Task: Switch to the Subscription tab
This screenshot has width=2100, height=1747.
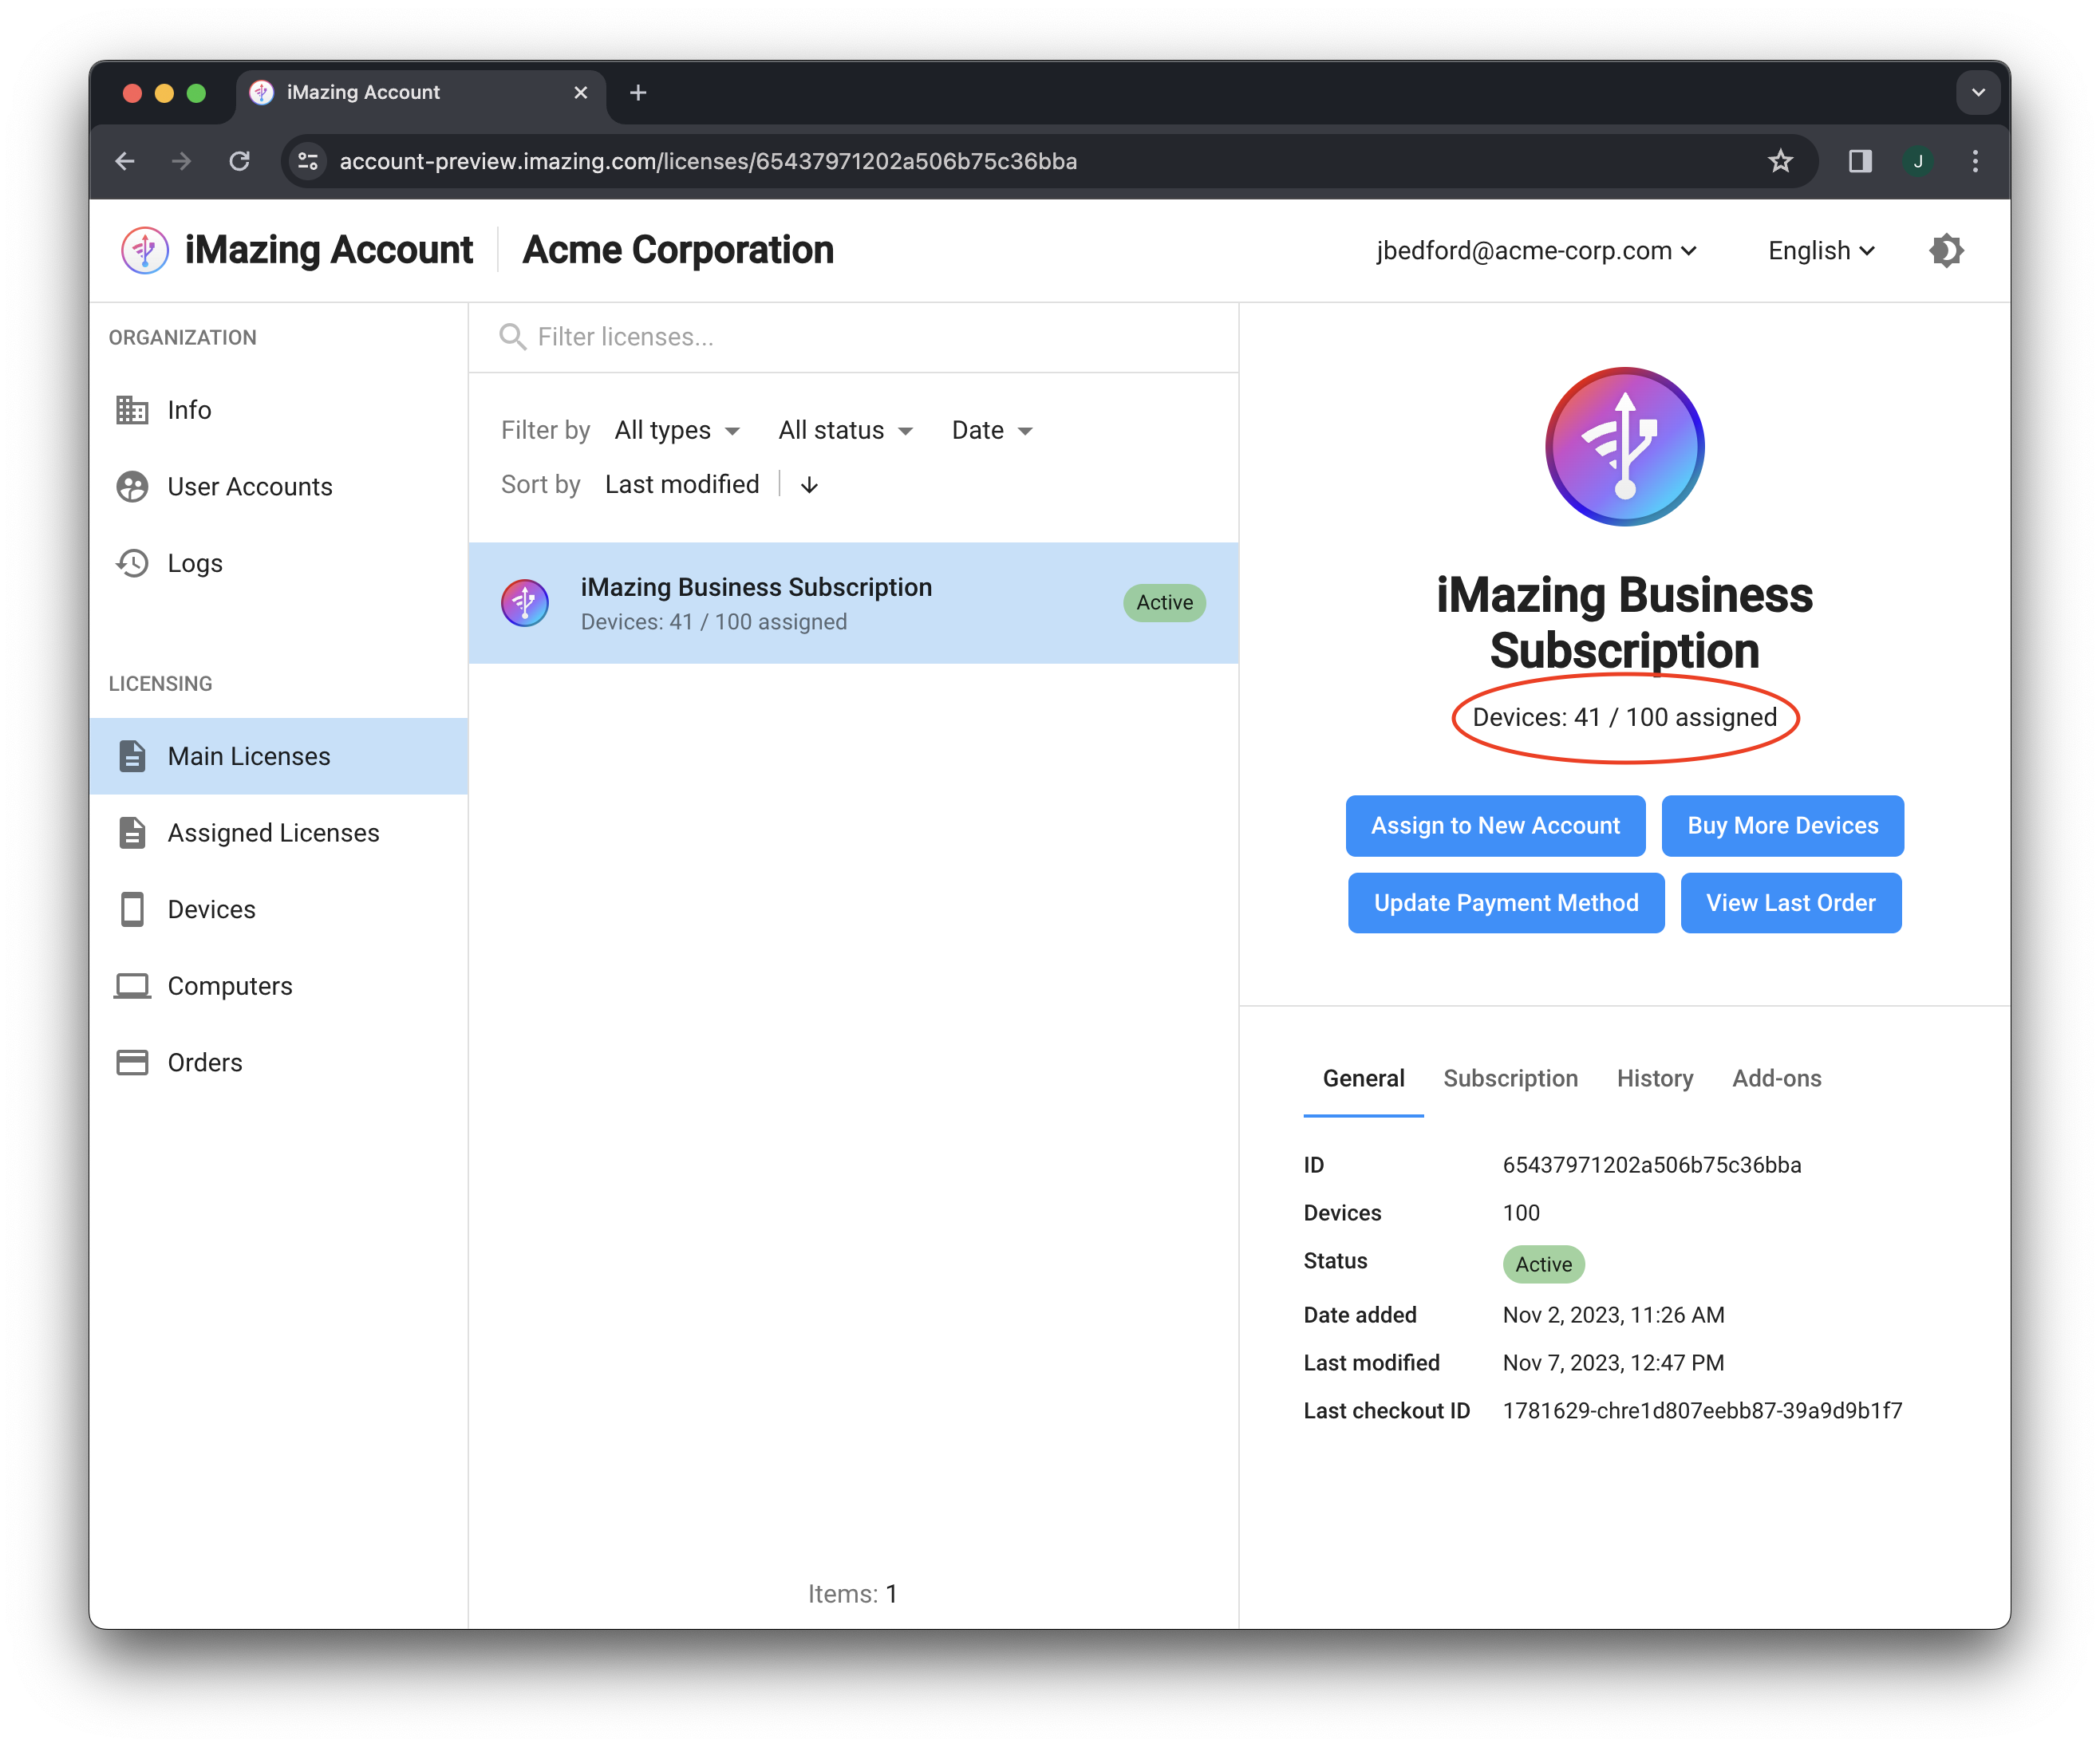Action: pos(1510,1078)
